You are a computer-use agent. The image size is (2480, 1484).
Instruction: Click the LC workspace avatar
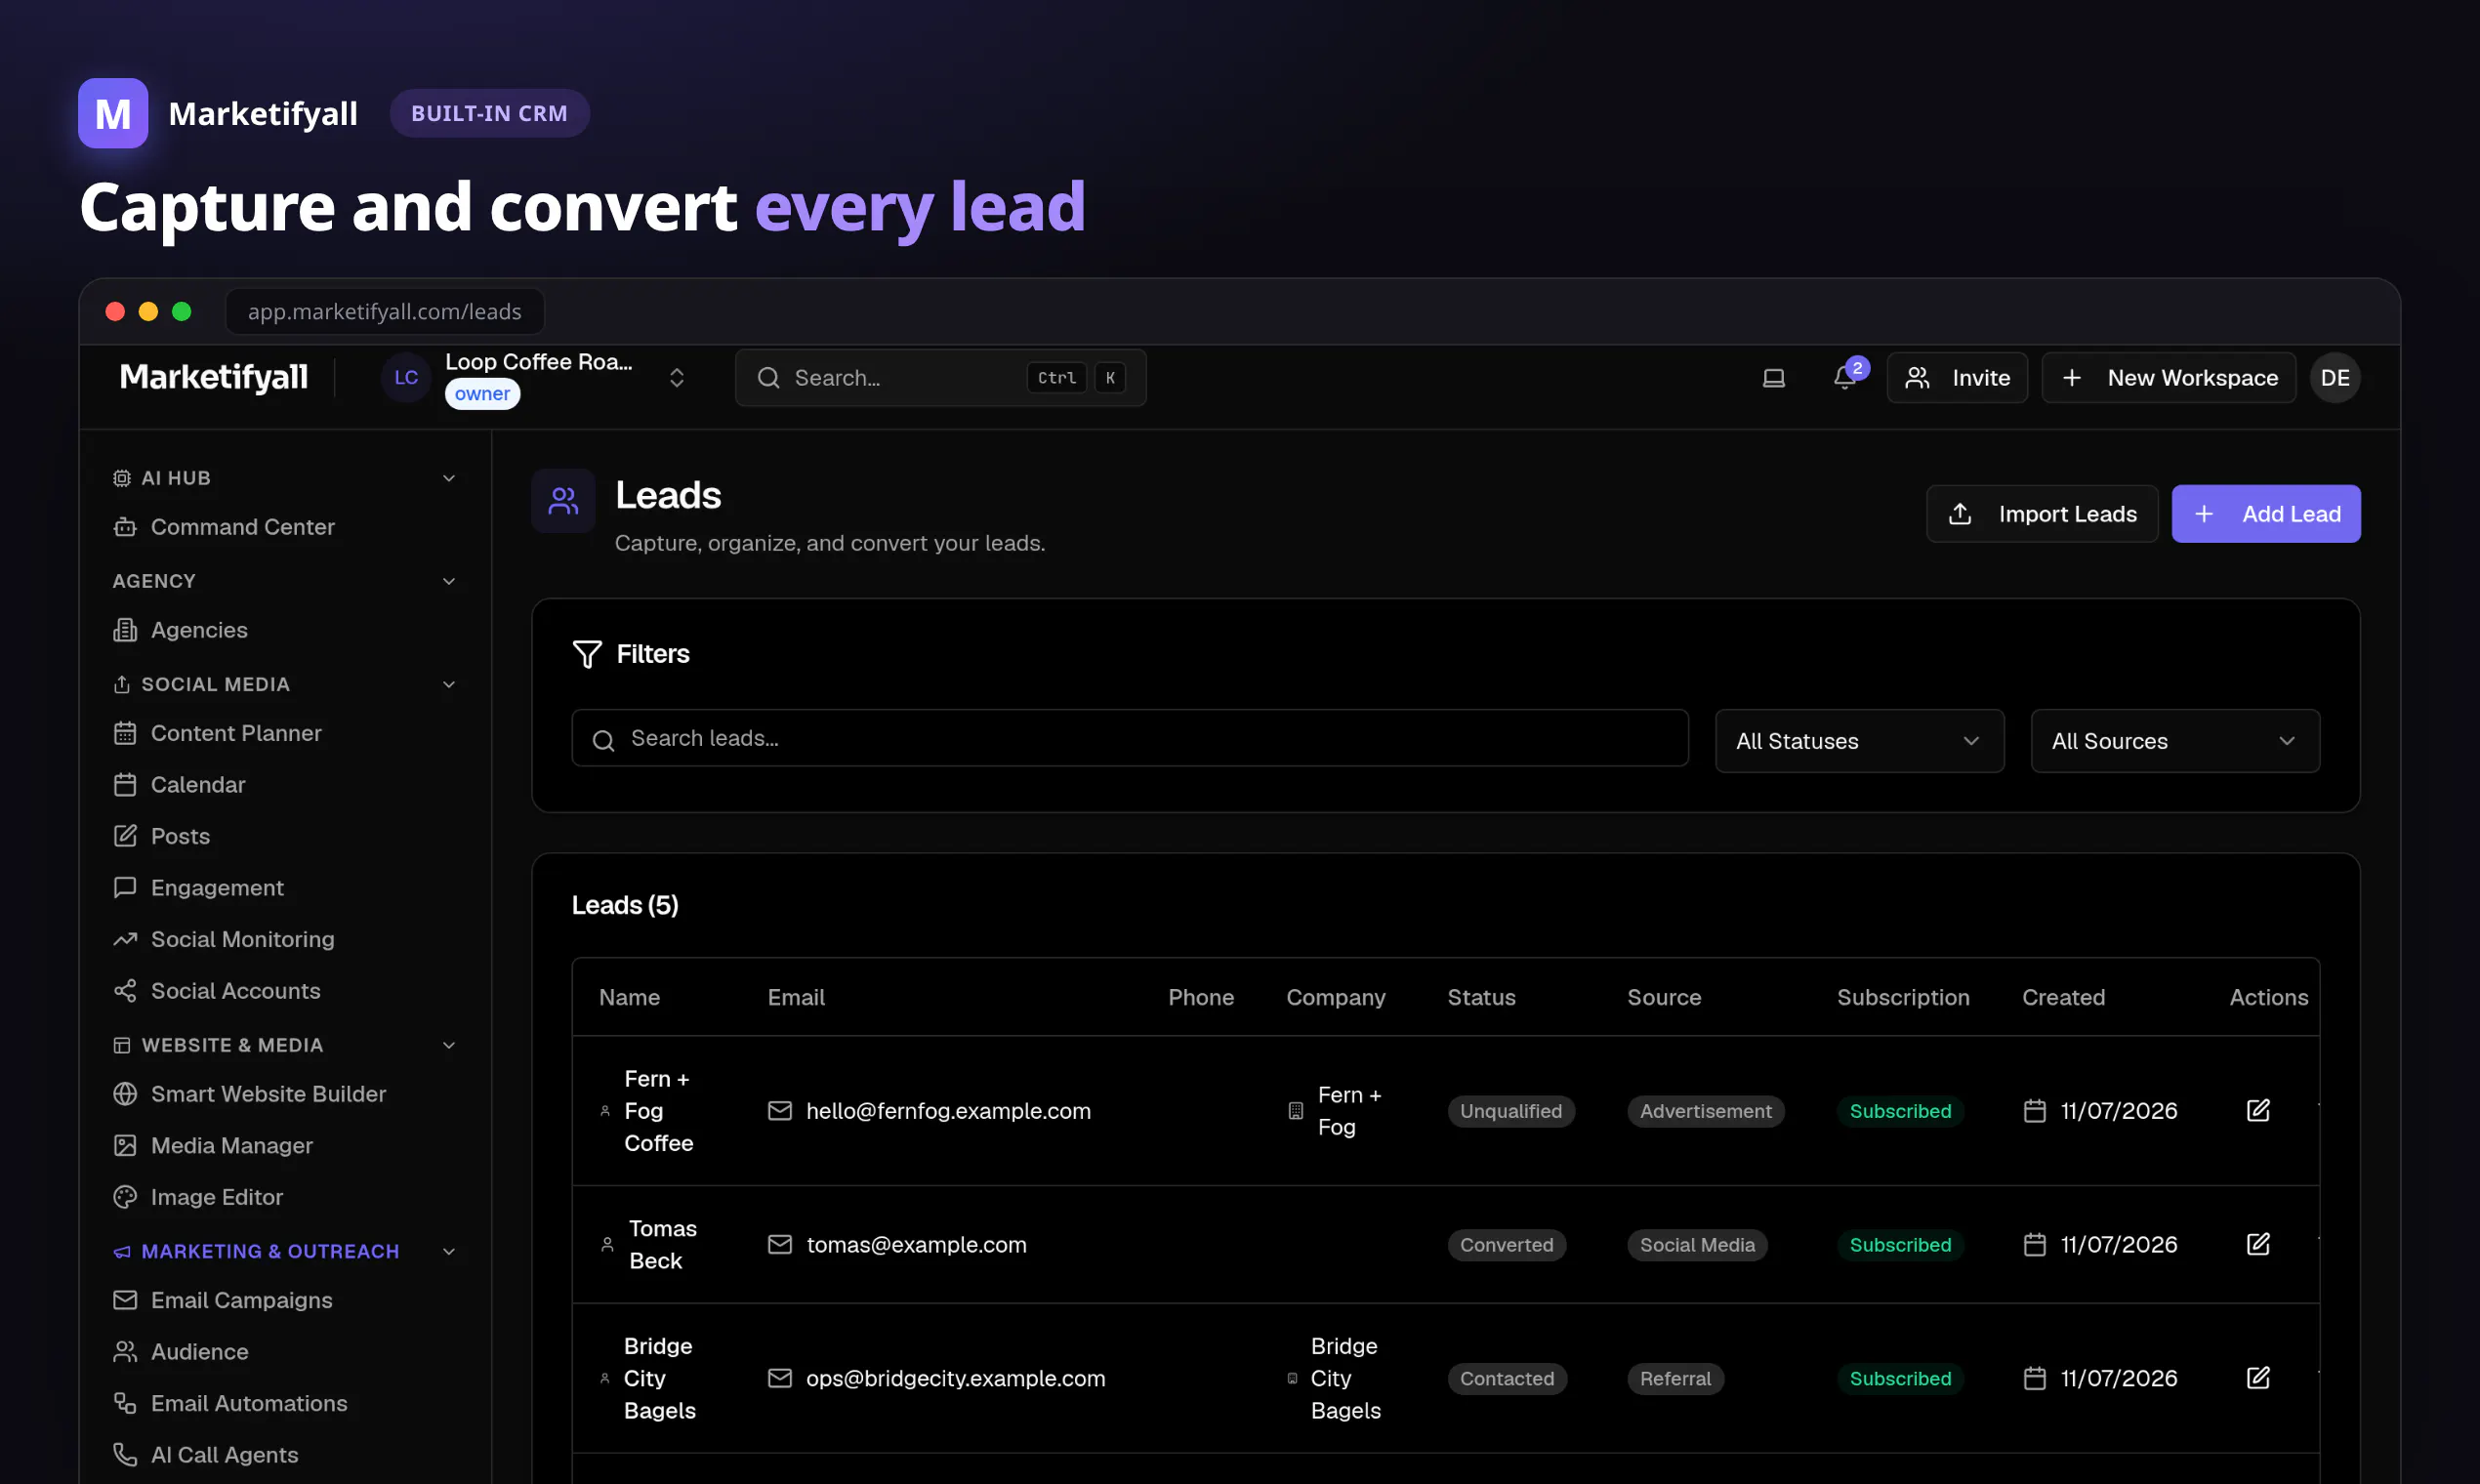406,378
